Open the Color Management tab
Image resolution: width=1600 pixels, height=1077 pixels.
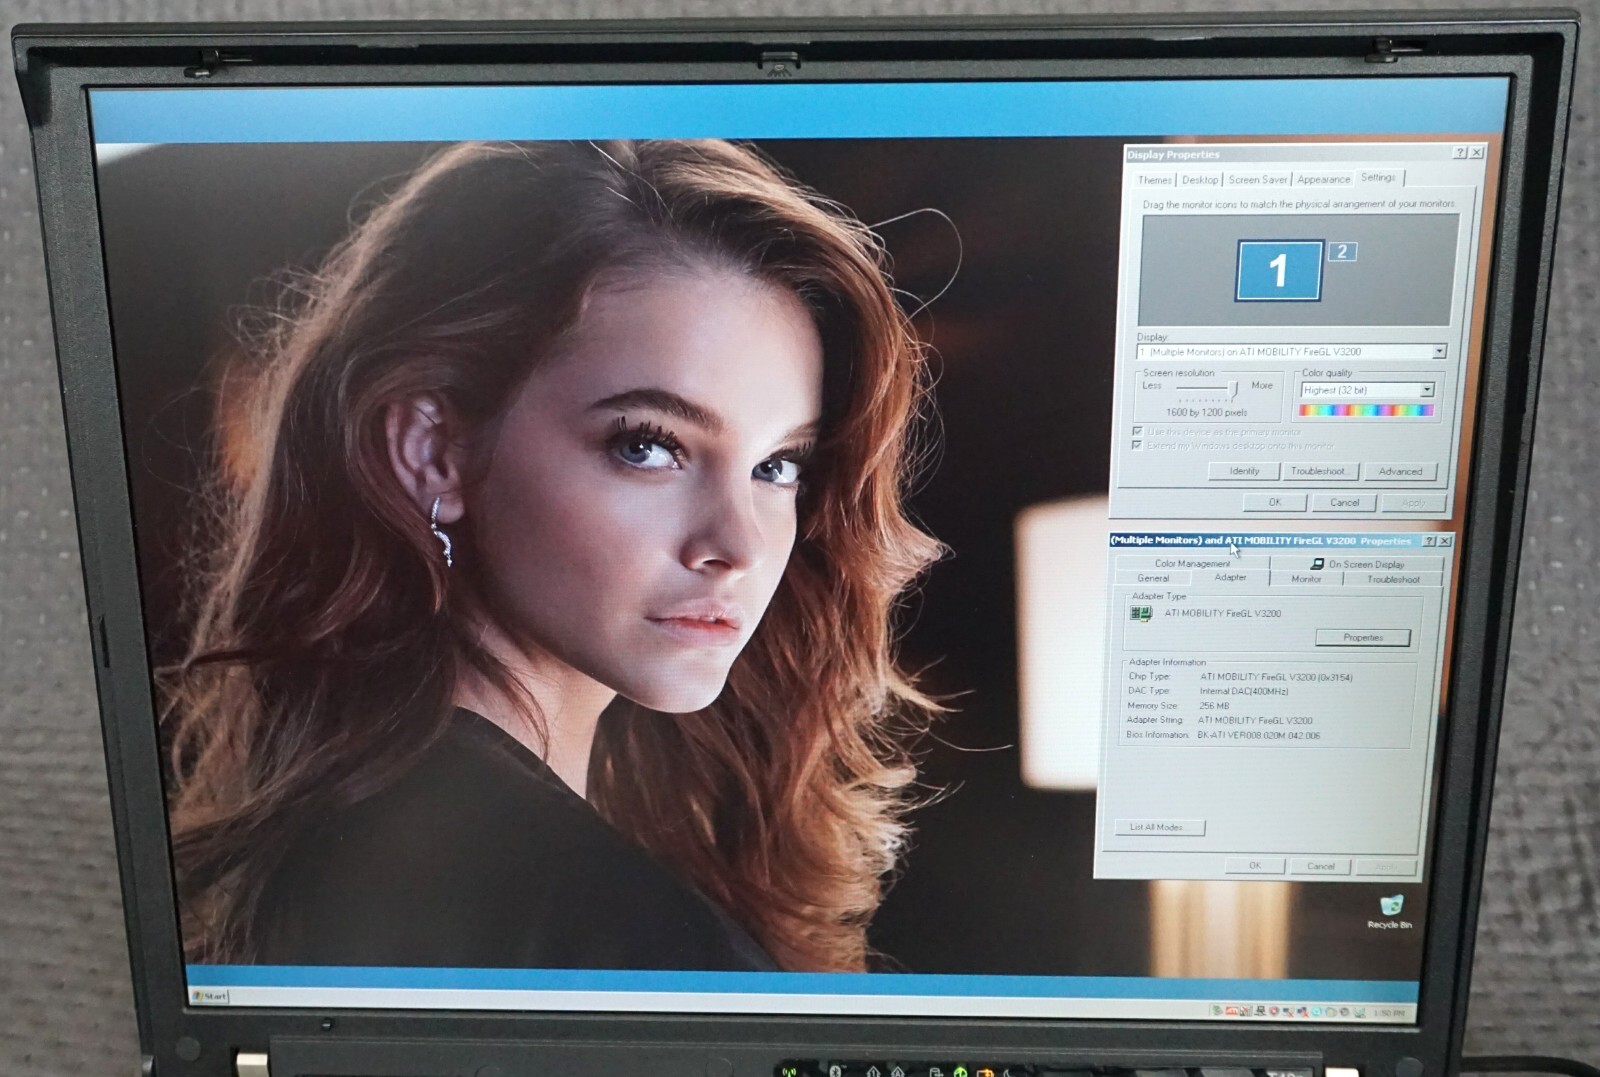point(1192,563)
